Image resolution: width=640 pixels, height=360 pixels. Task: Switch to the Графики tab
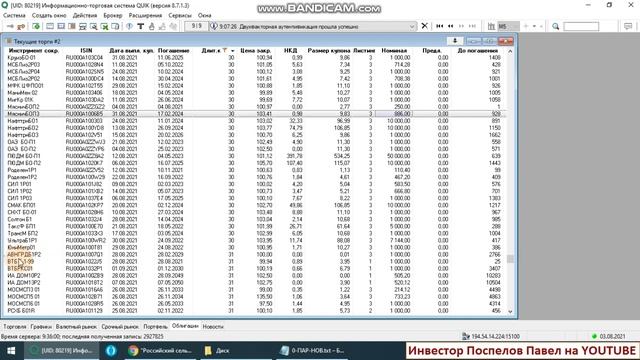[x=41, y=327]
